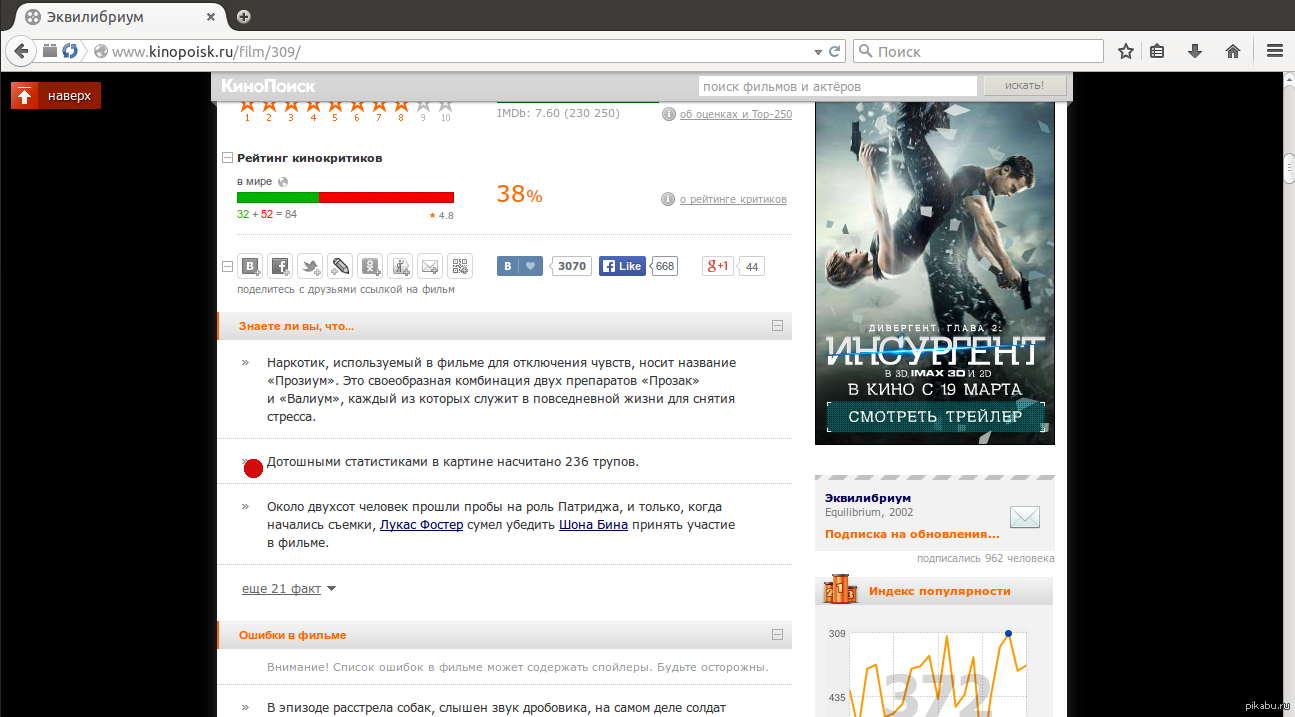Share film via VKontakte share icon

pyautogui.click(x=250, y=266)
